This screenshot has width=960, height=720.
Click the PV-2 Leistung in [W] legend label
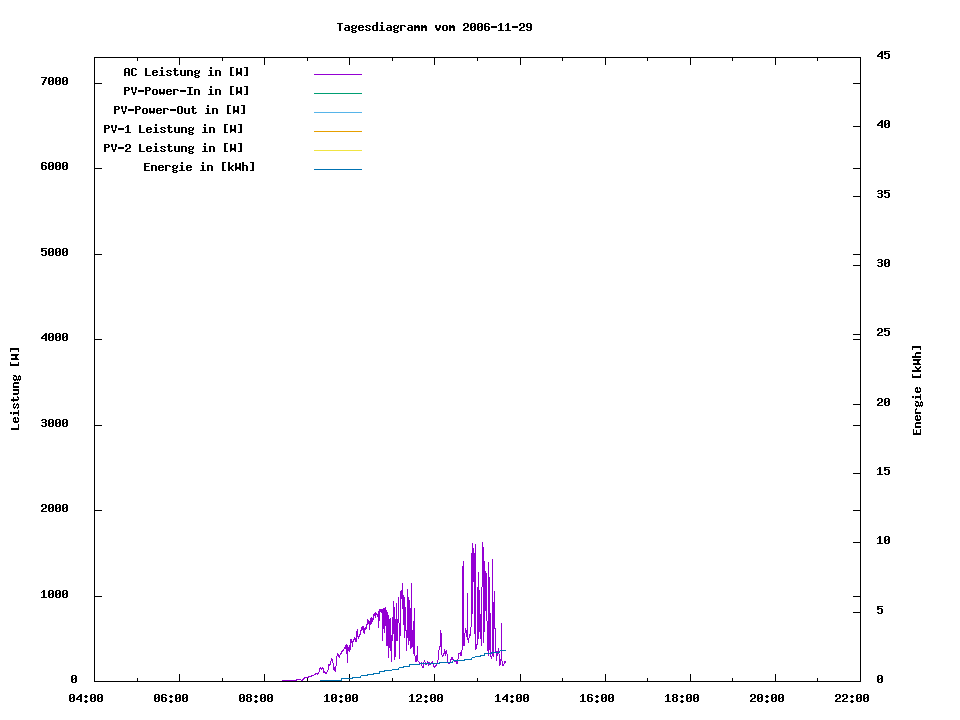pos(173,148)
